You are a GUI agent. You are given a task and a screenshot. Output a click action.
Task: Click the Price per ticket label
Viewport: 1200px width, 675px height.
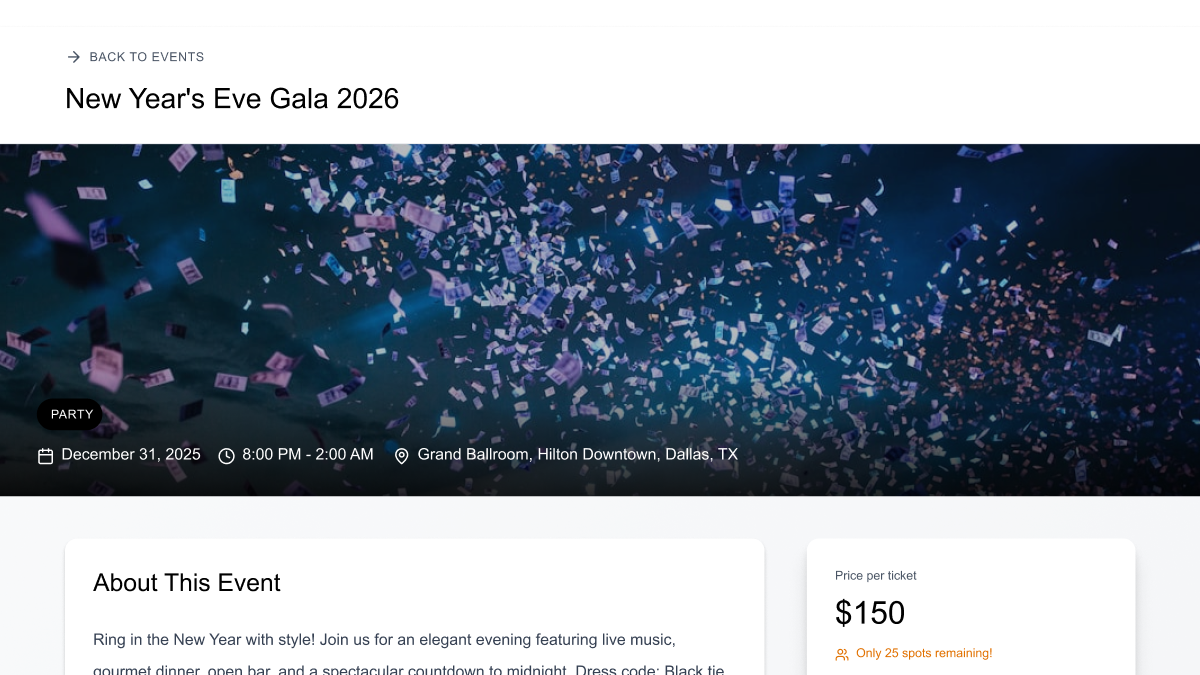876,575
